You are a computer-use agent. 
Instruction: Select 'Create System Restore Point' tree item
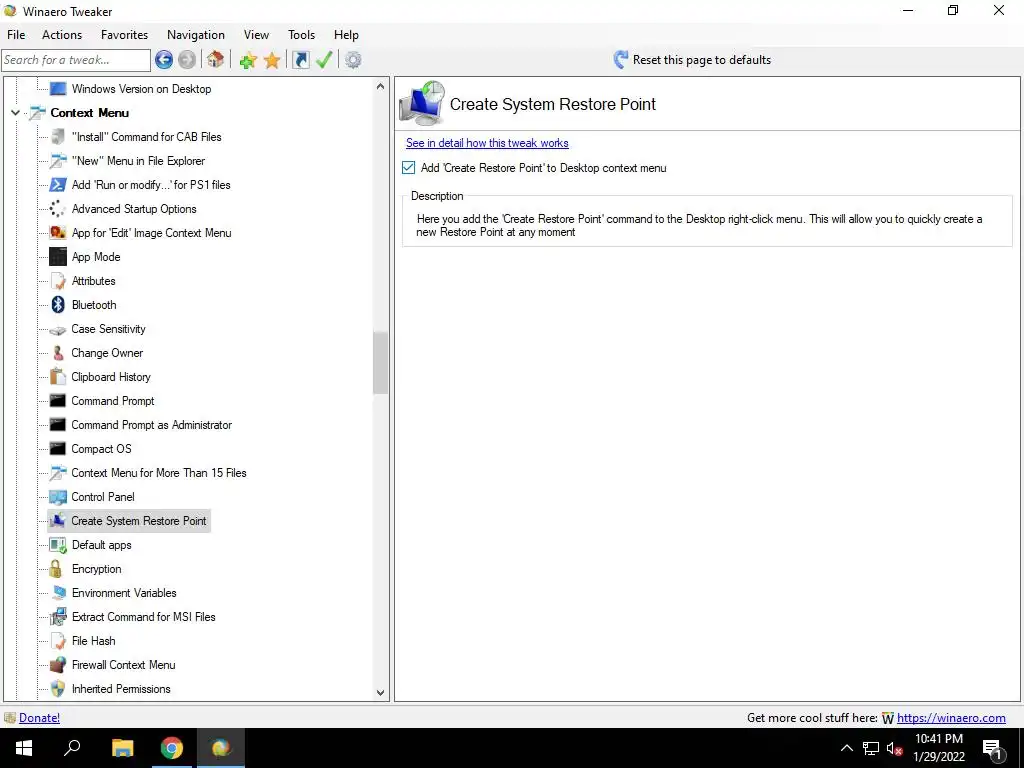coord(138,520)
